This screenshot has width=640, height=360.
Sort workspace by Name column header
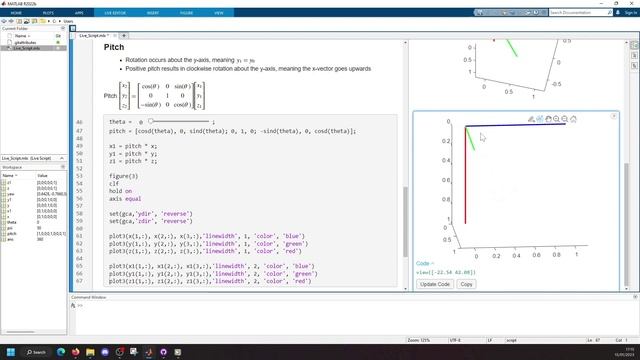(10, 176)
